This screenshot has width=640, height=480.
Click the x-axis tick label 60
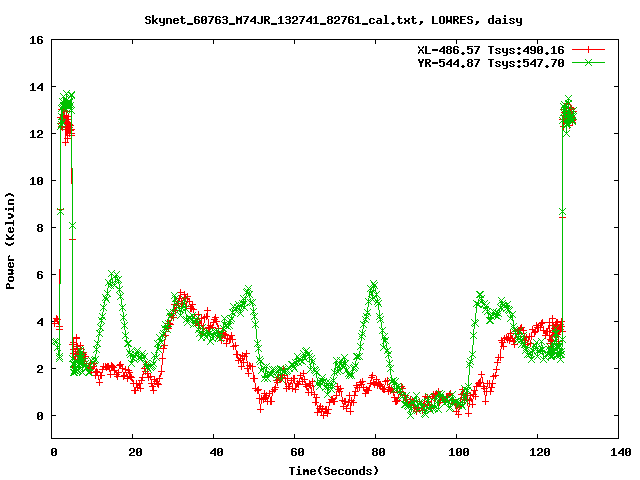(297, 452)
